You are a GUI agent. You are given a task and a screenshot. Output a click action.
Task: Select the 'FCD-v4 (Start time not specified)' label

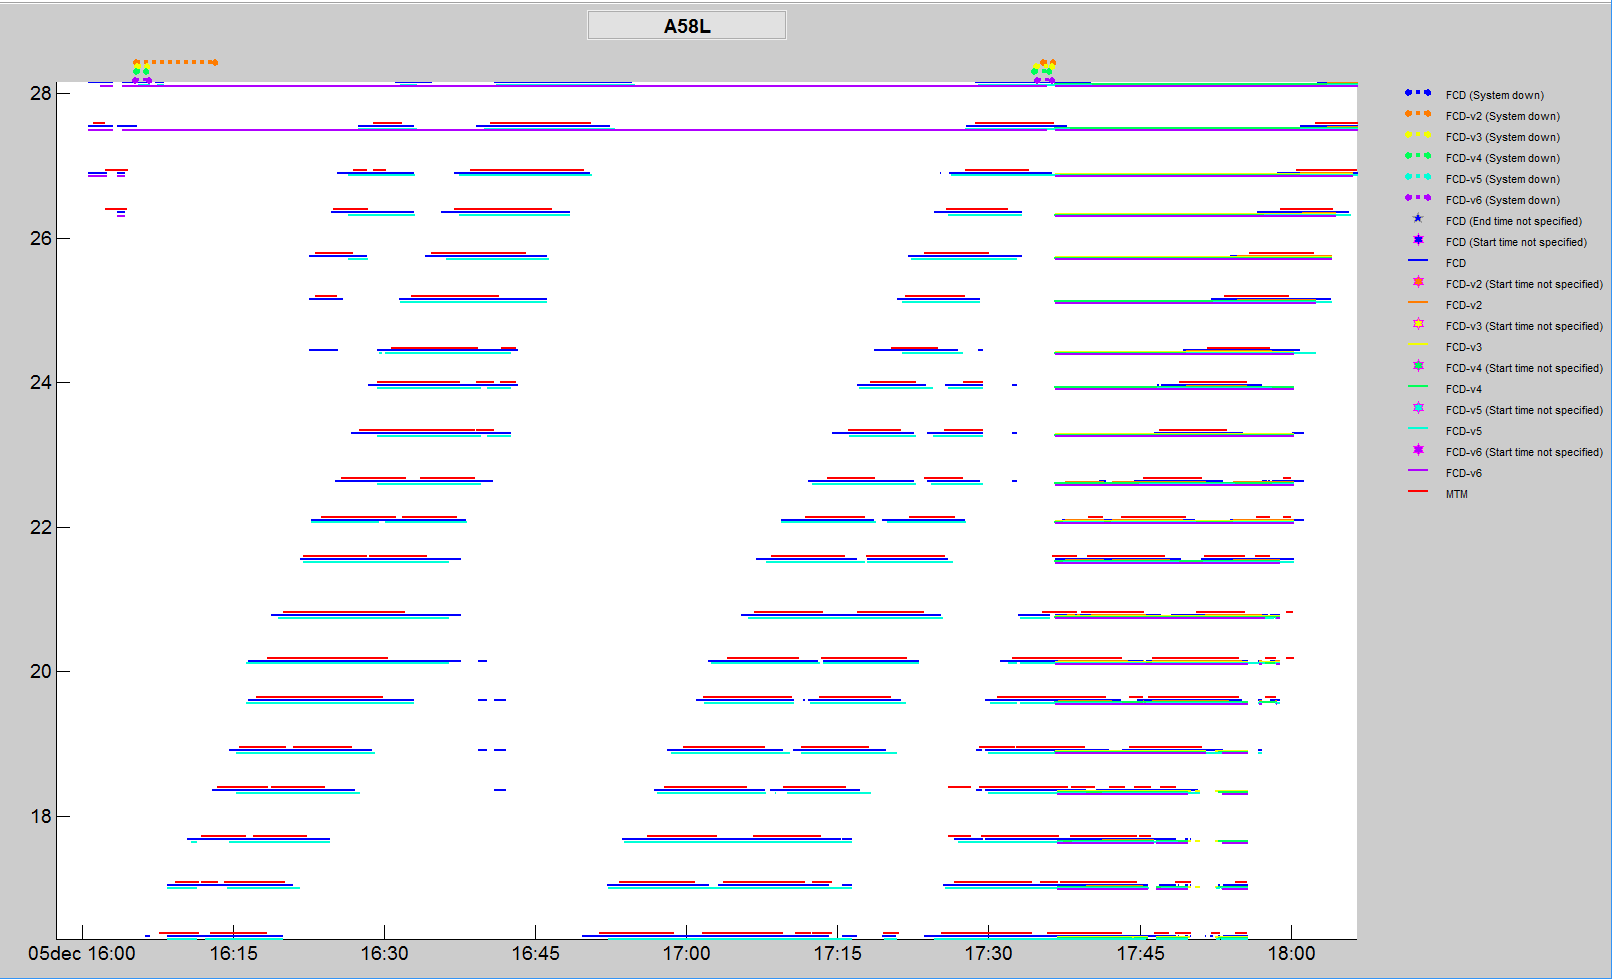(x=1524, y=368)
